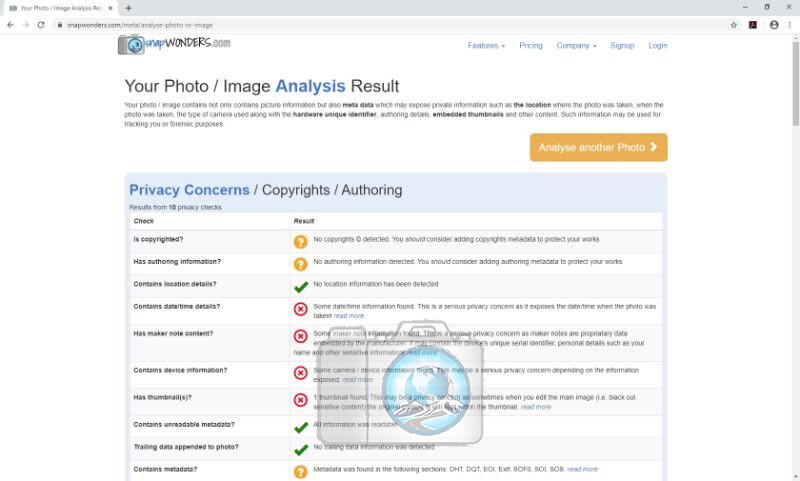Click Analyse another Photo button

(598, 147)
